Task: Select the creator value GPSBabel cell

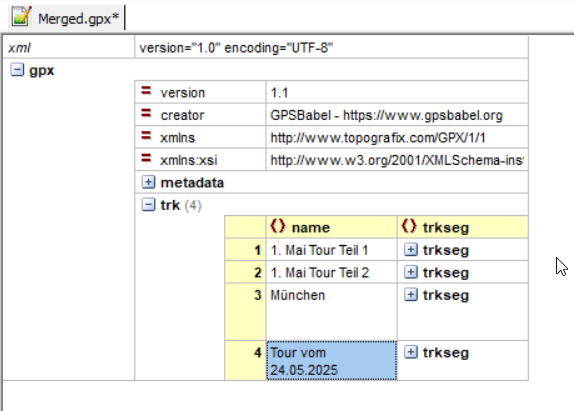Action: pos(397,115)
